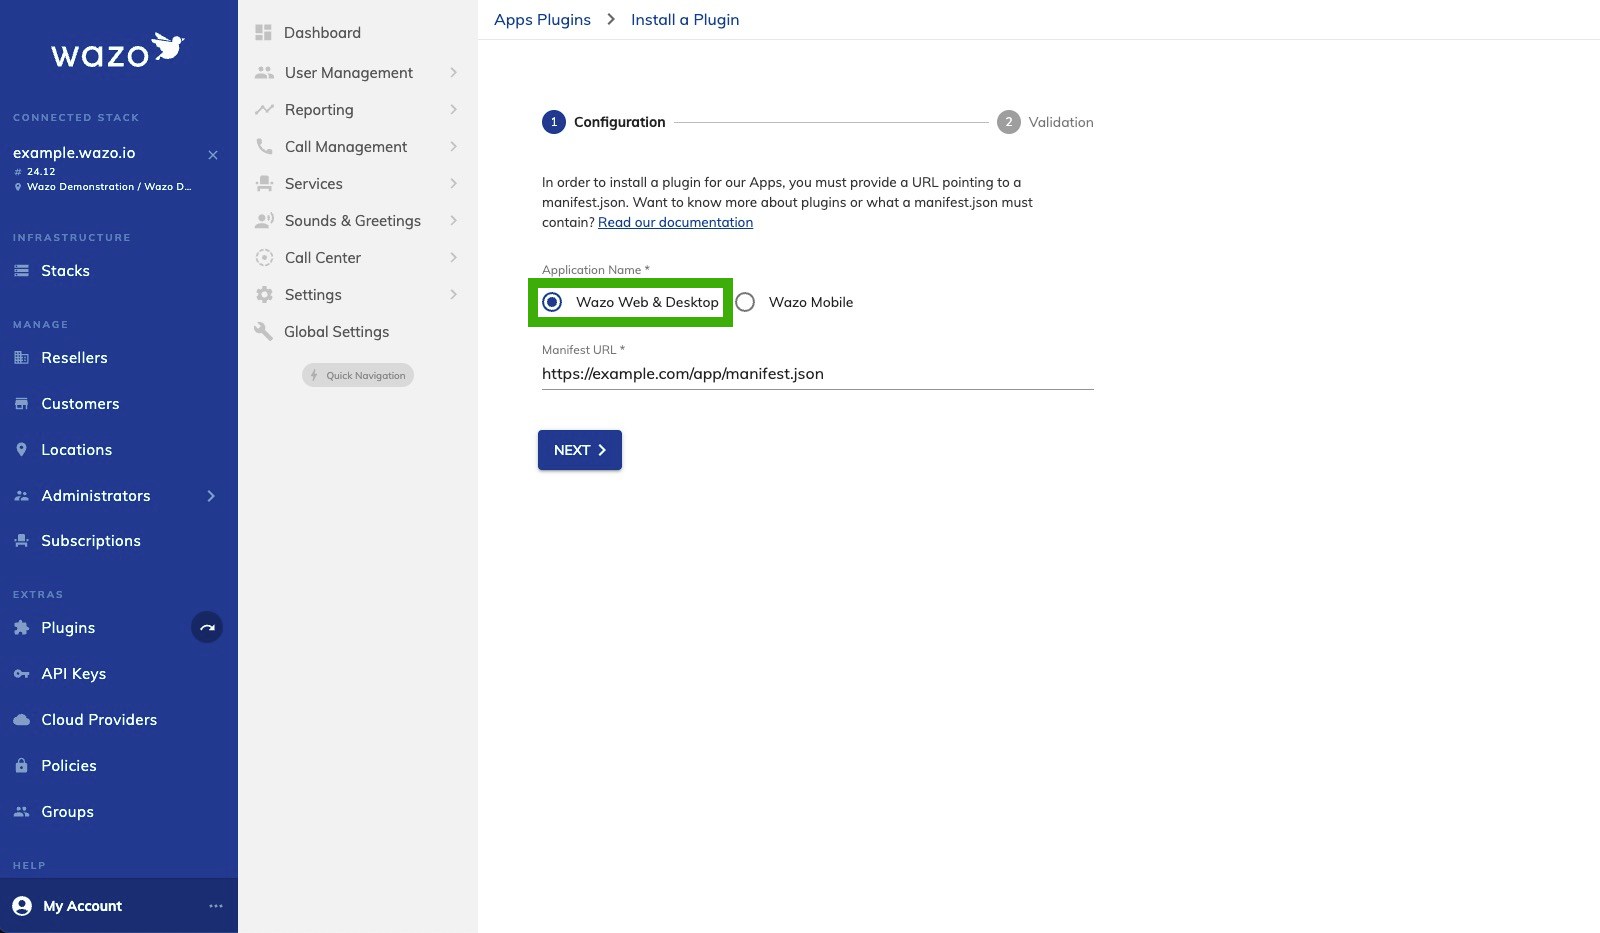Image resolution: width=1600 pixels, height=933 pixels.
Task: Click the Quick Navigation button
Action: (358, 375)
